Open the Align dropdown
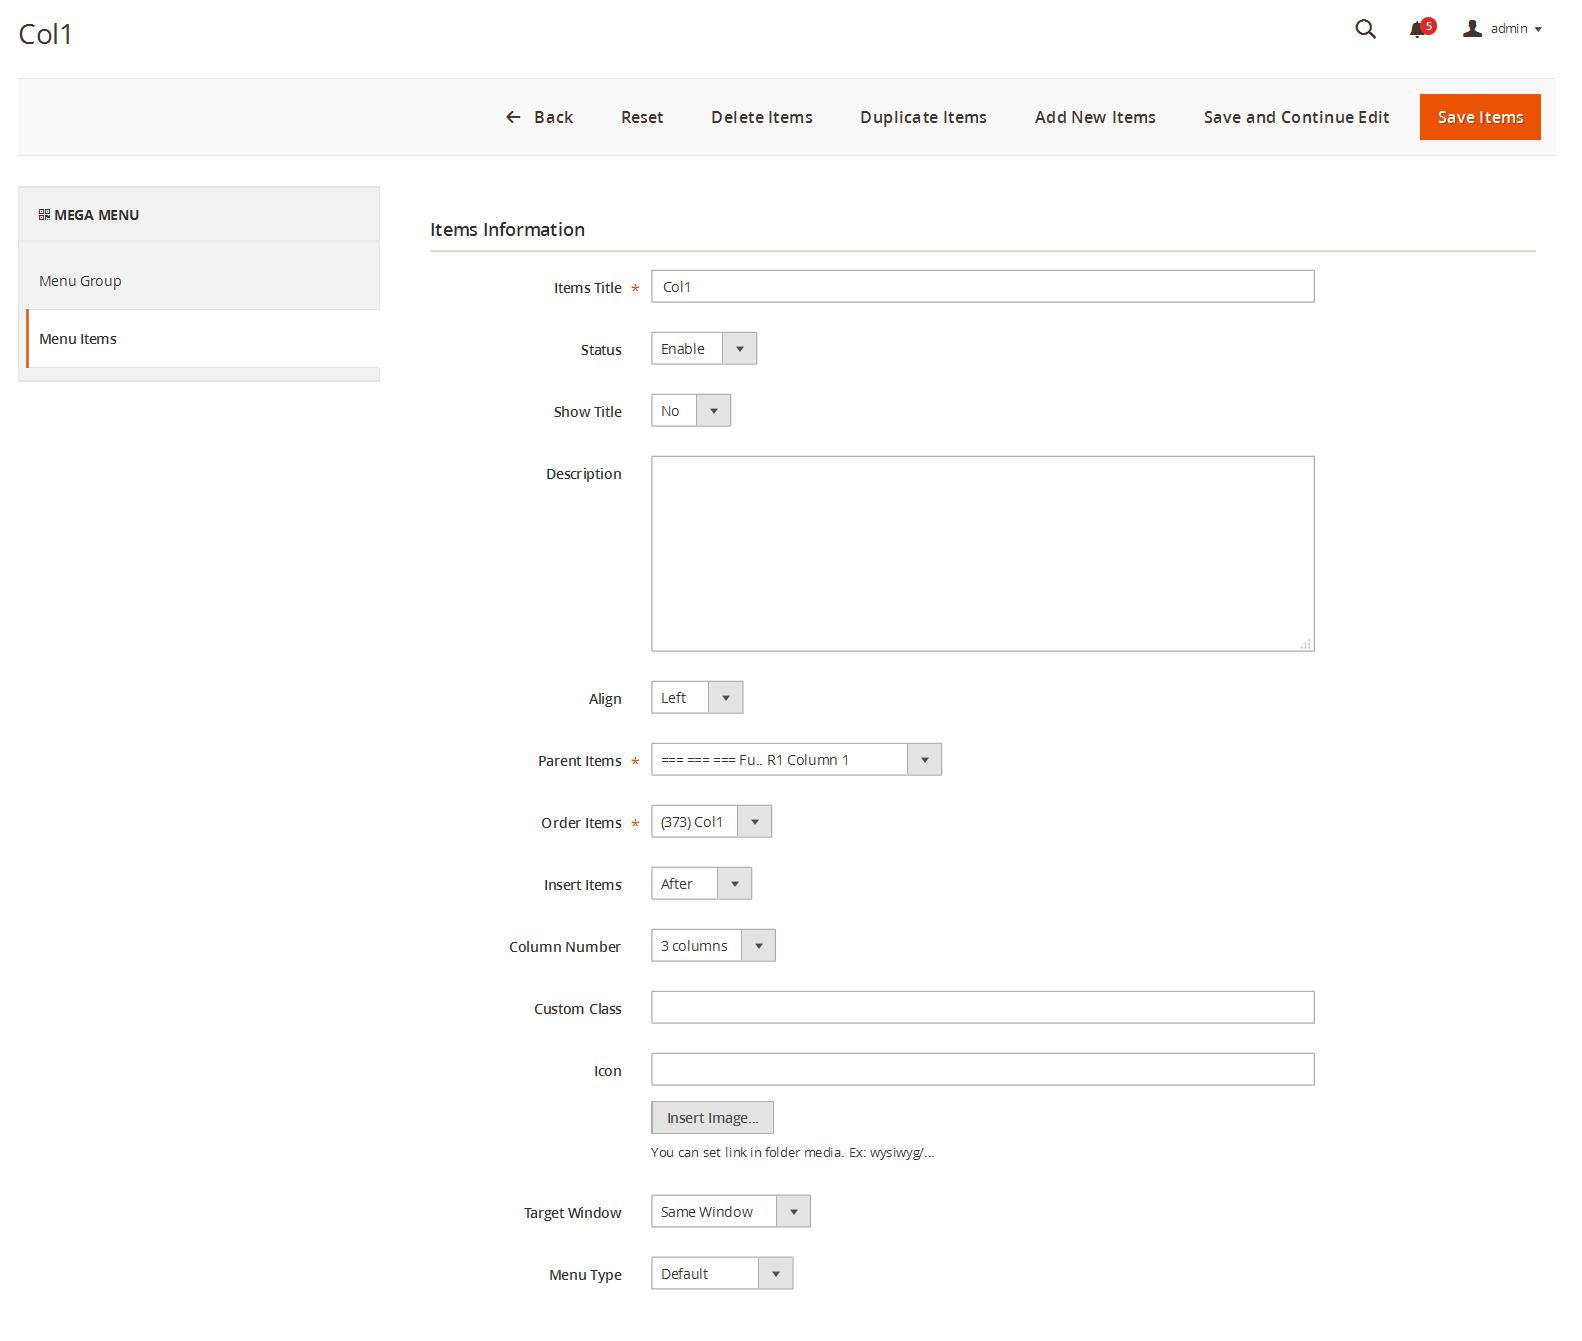 [x=696, y=698]
